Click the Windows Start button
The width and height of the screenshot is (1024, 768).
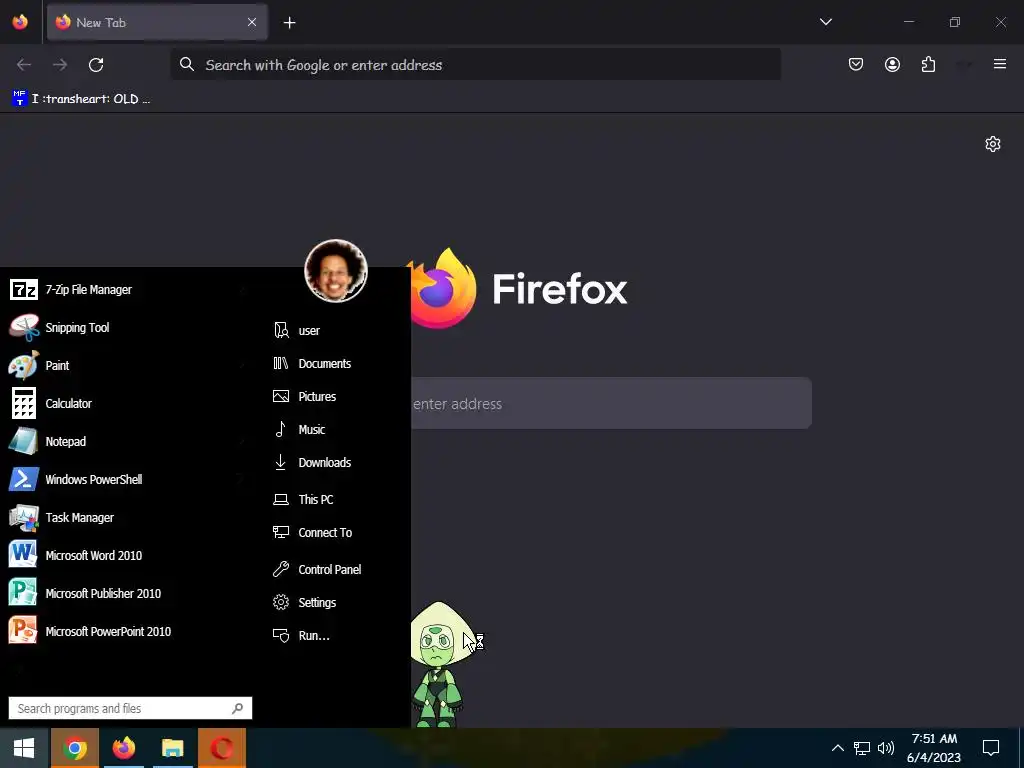pos(24,748)
